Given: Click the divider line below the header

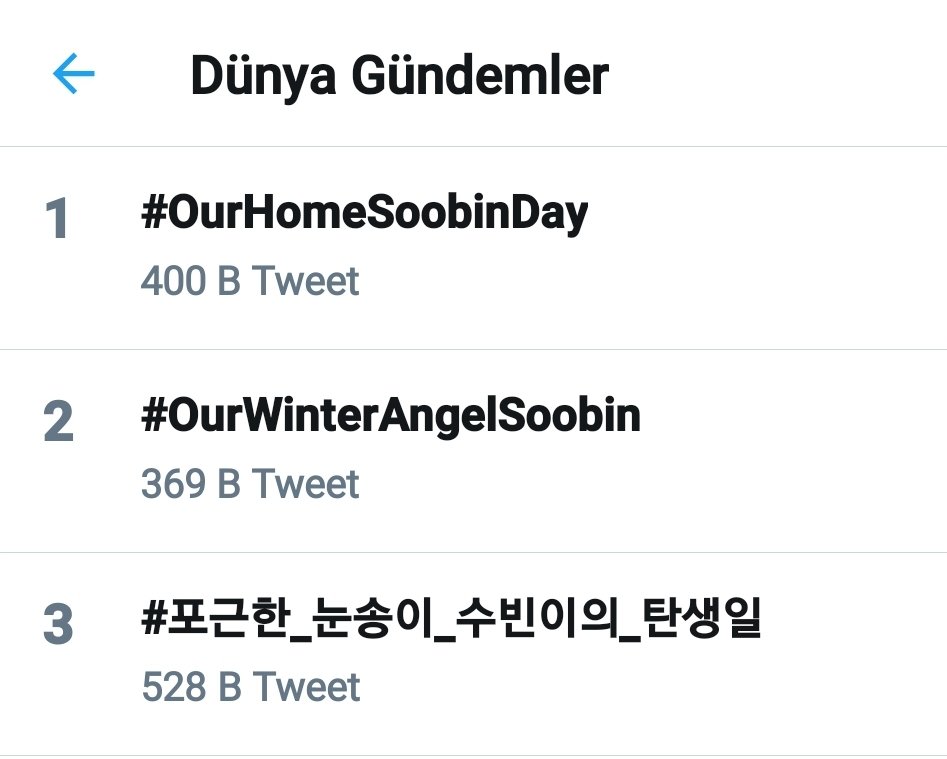Looking at the screenshot, I should pyautogui.click(x=473, y=147).
